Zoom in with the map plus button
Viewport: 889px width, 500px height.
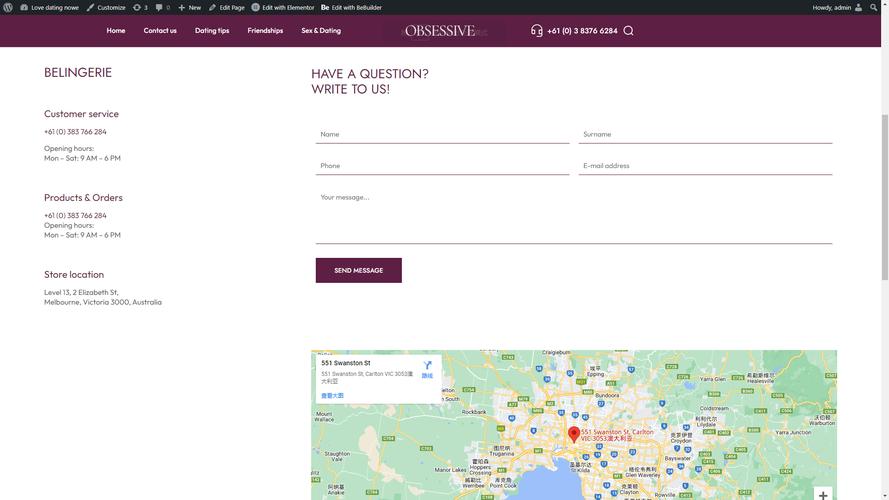point(823,495)
